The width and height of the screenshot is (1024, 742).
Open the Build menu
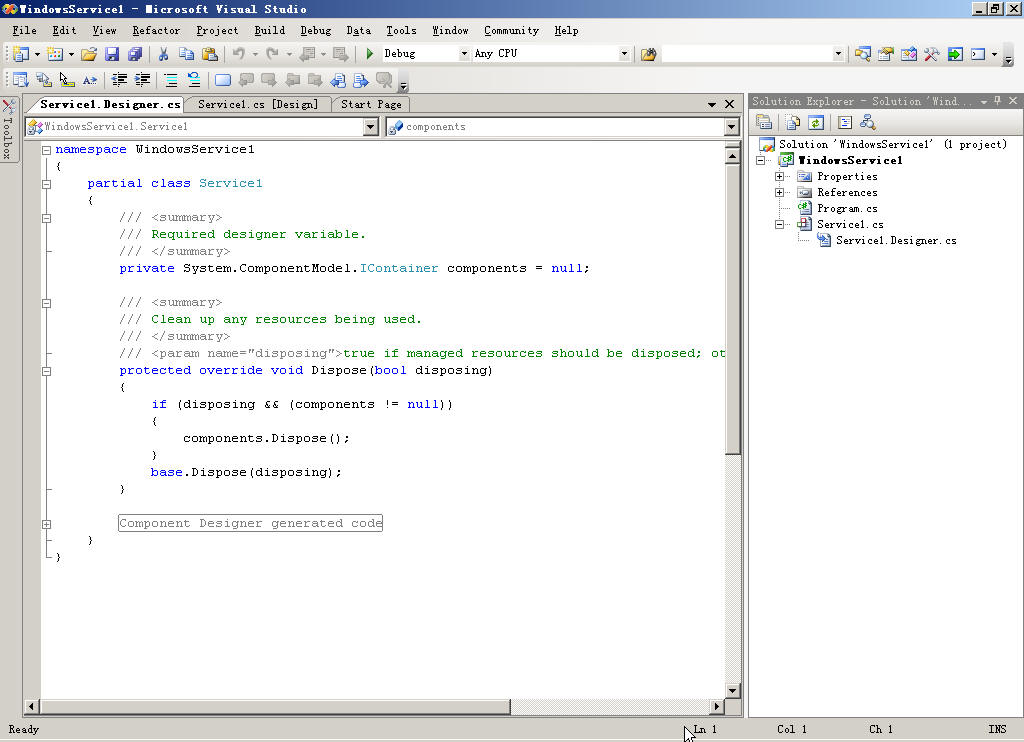(270, 30)
